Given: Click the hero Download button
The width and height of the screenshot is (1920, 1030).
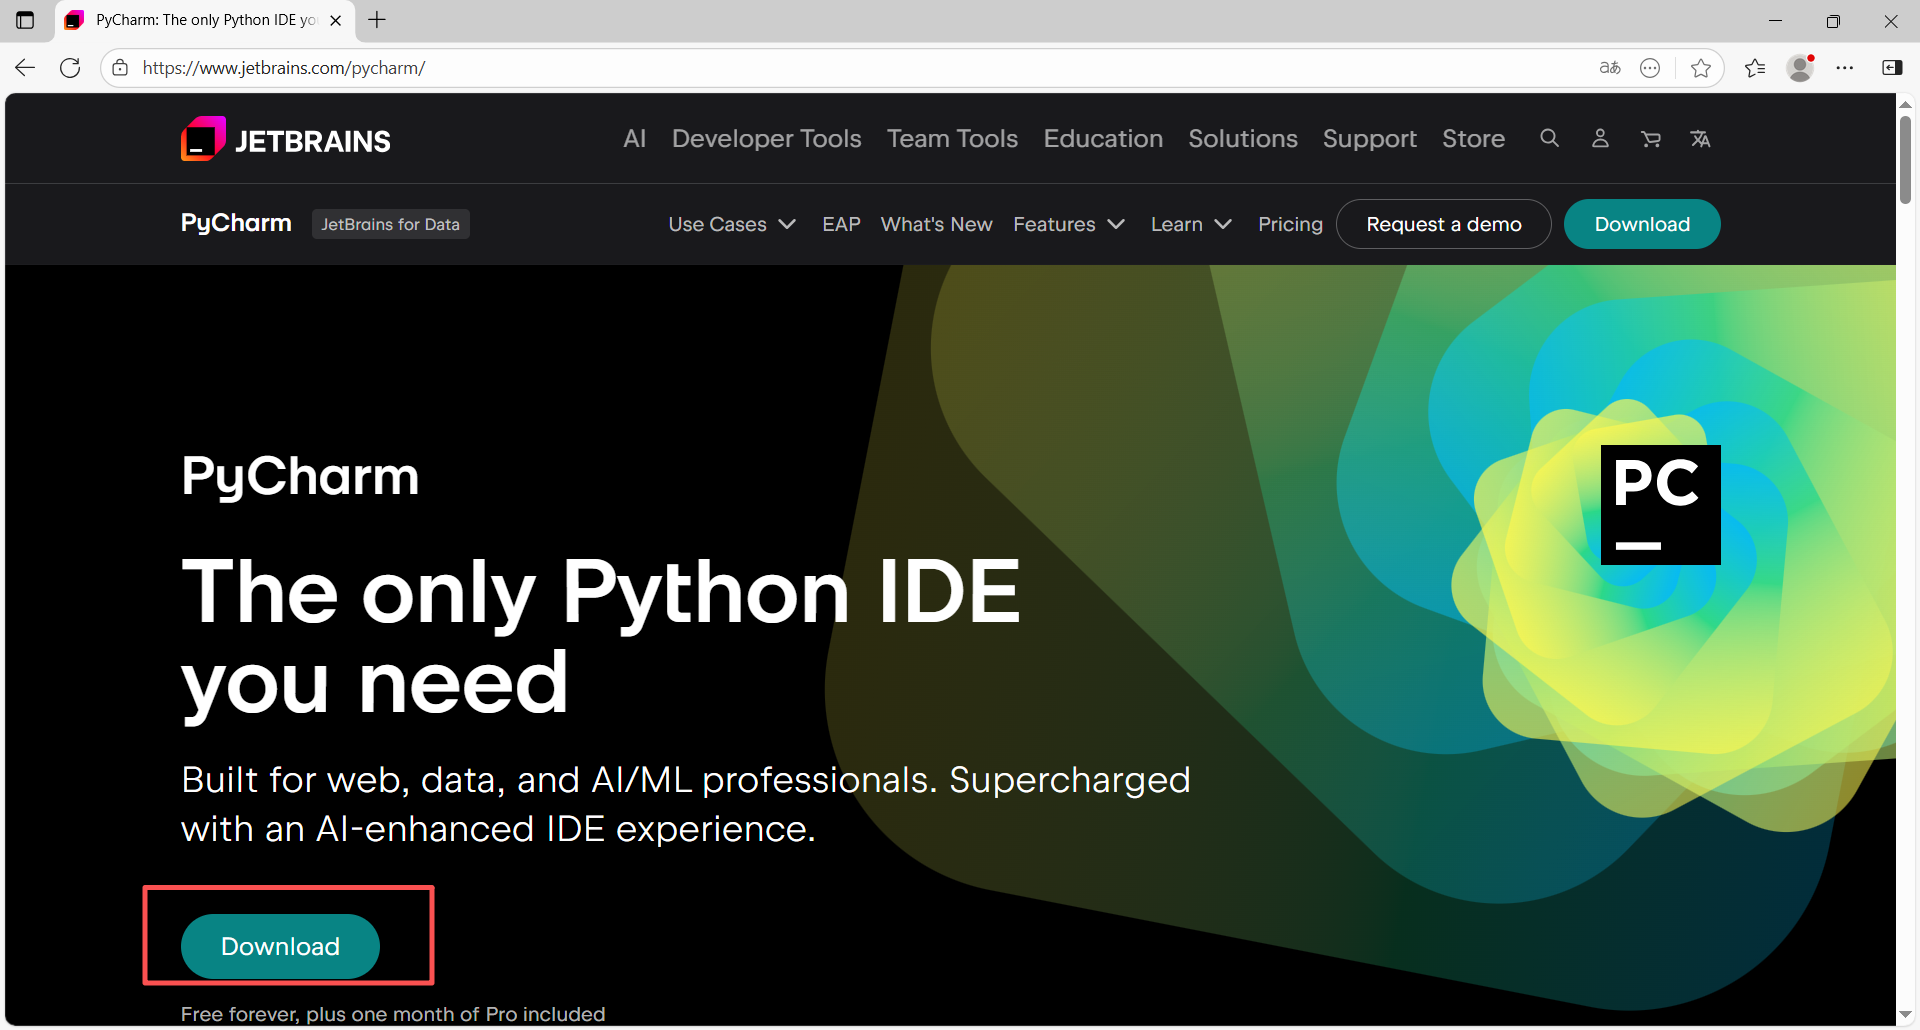Looking at the screenshot, I should tap(280, 946).
